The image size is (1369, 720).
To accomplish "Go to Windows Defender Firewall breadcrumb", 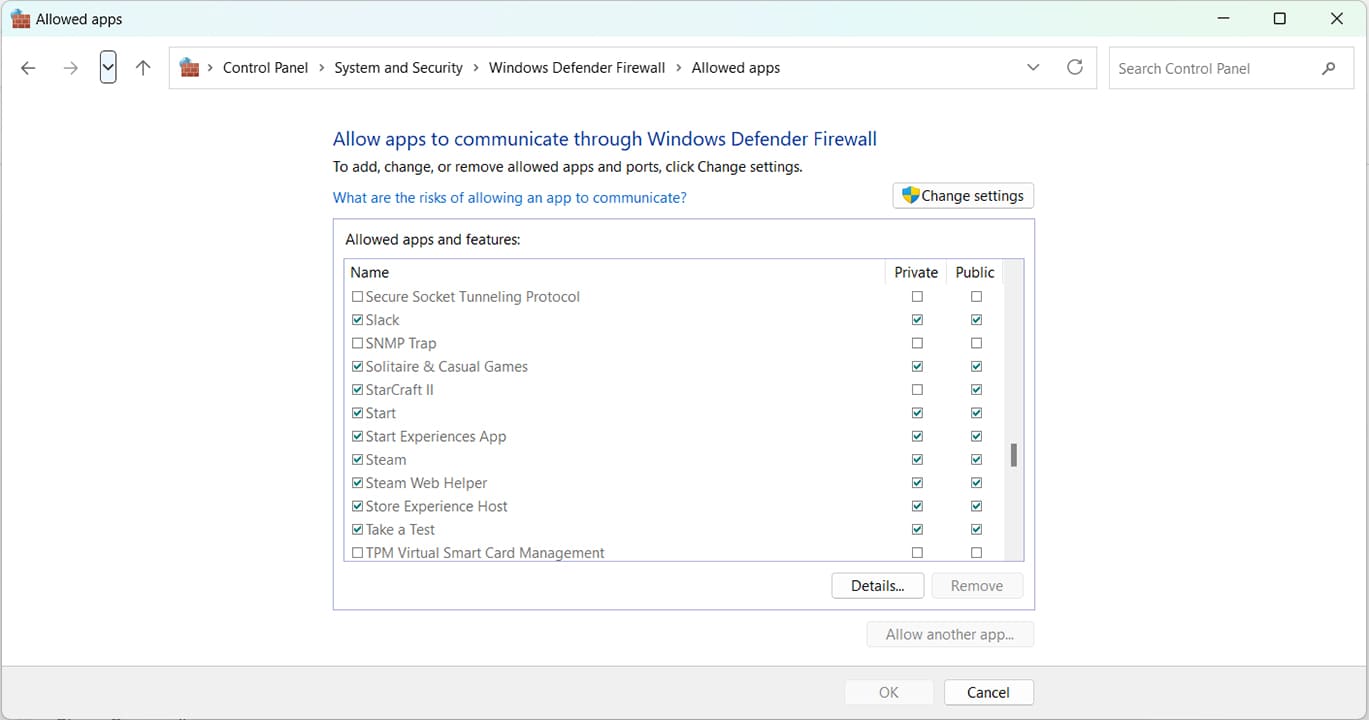I will pyautogui.click(x=576, y=68).
